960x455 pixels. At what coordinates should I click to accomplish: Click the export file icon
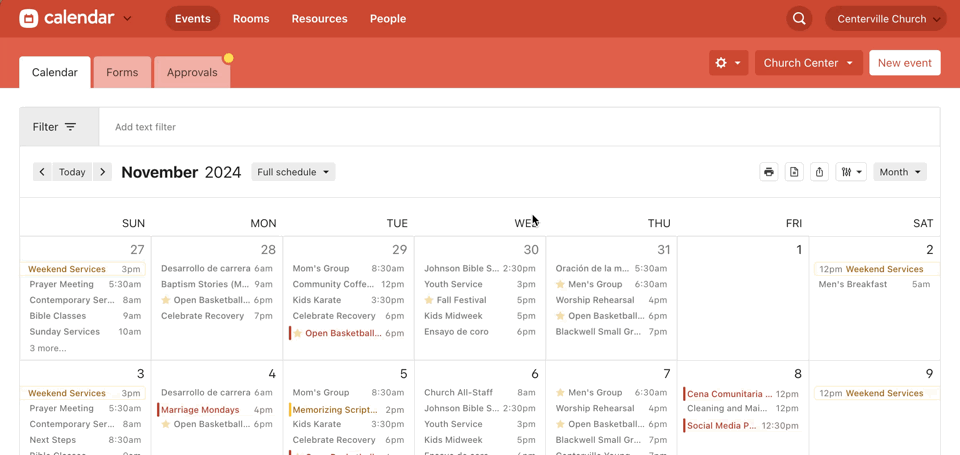[794, 172]
